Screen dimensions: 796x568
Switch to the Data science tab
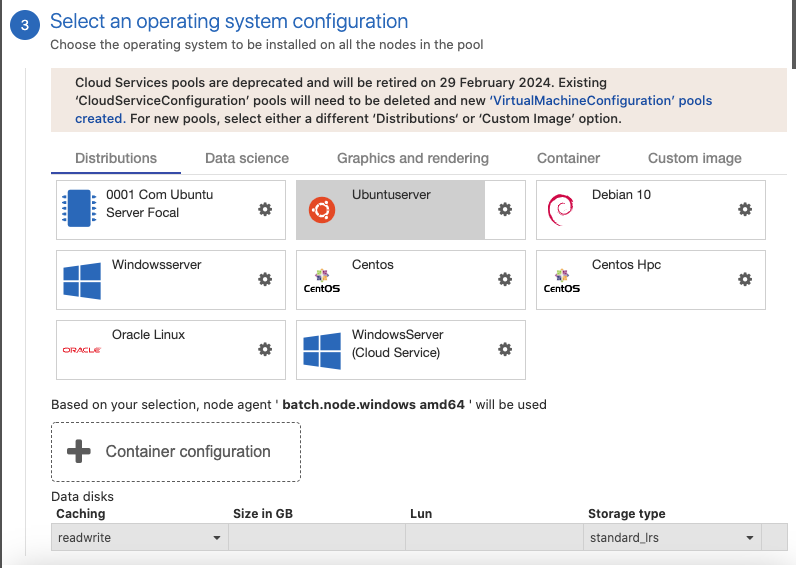click(x=247, y=158)
